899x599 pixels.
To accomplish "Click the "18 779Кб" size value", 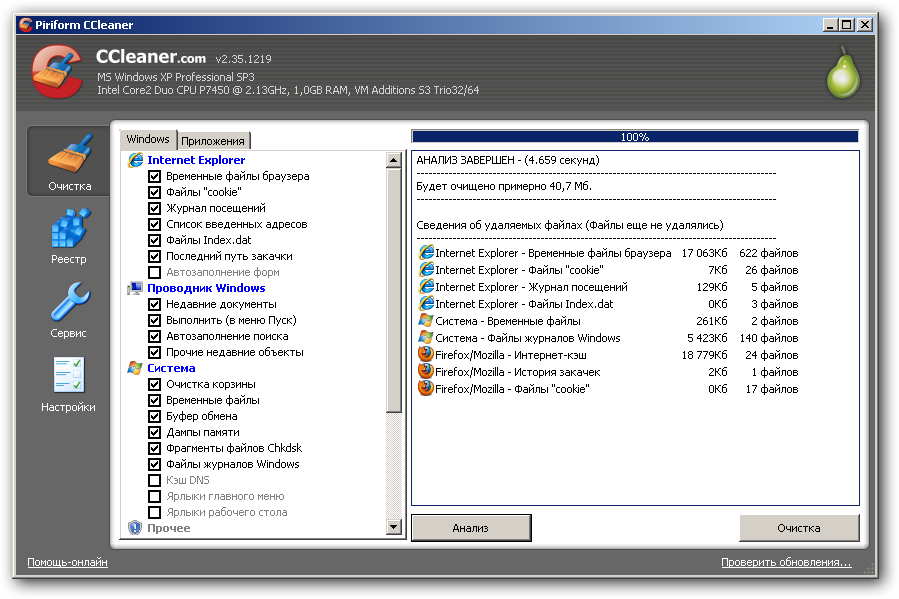I will [704, 355].
